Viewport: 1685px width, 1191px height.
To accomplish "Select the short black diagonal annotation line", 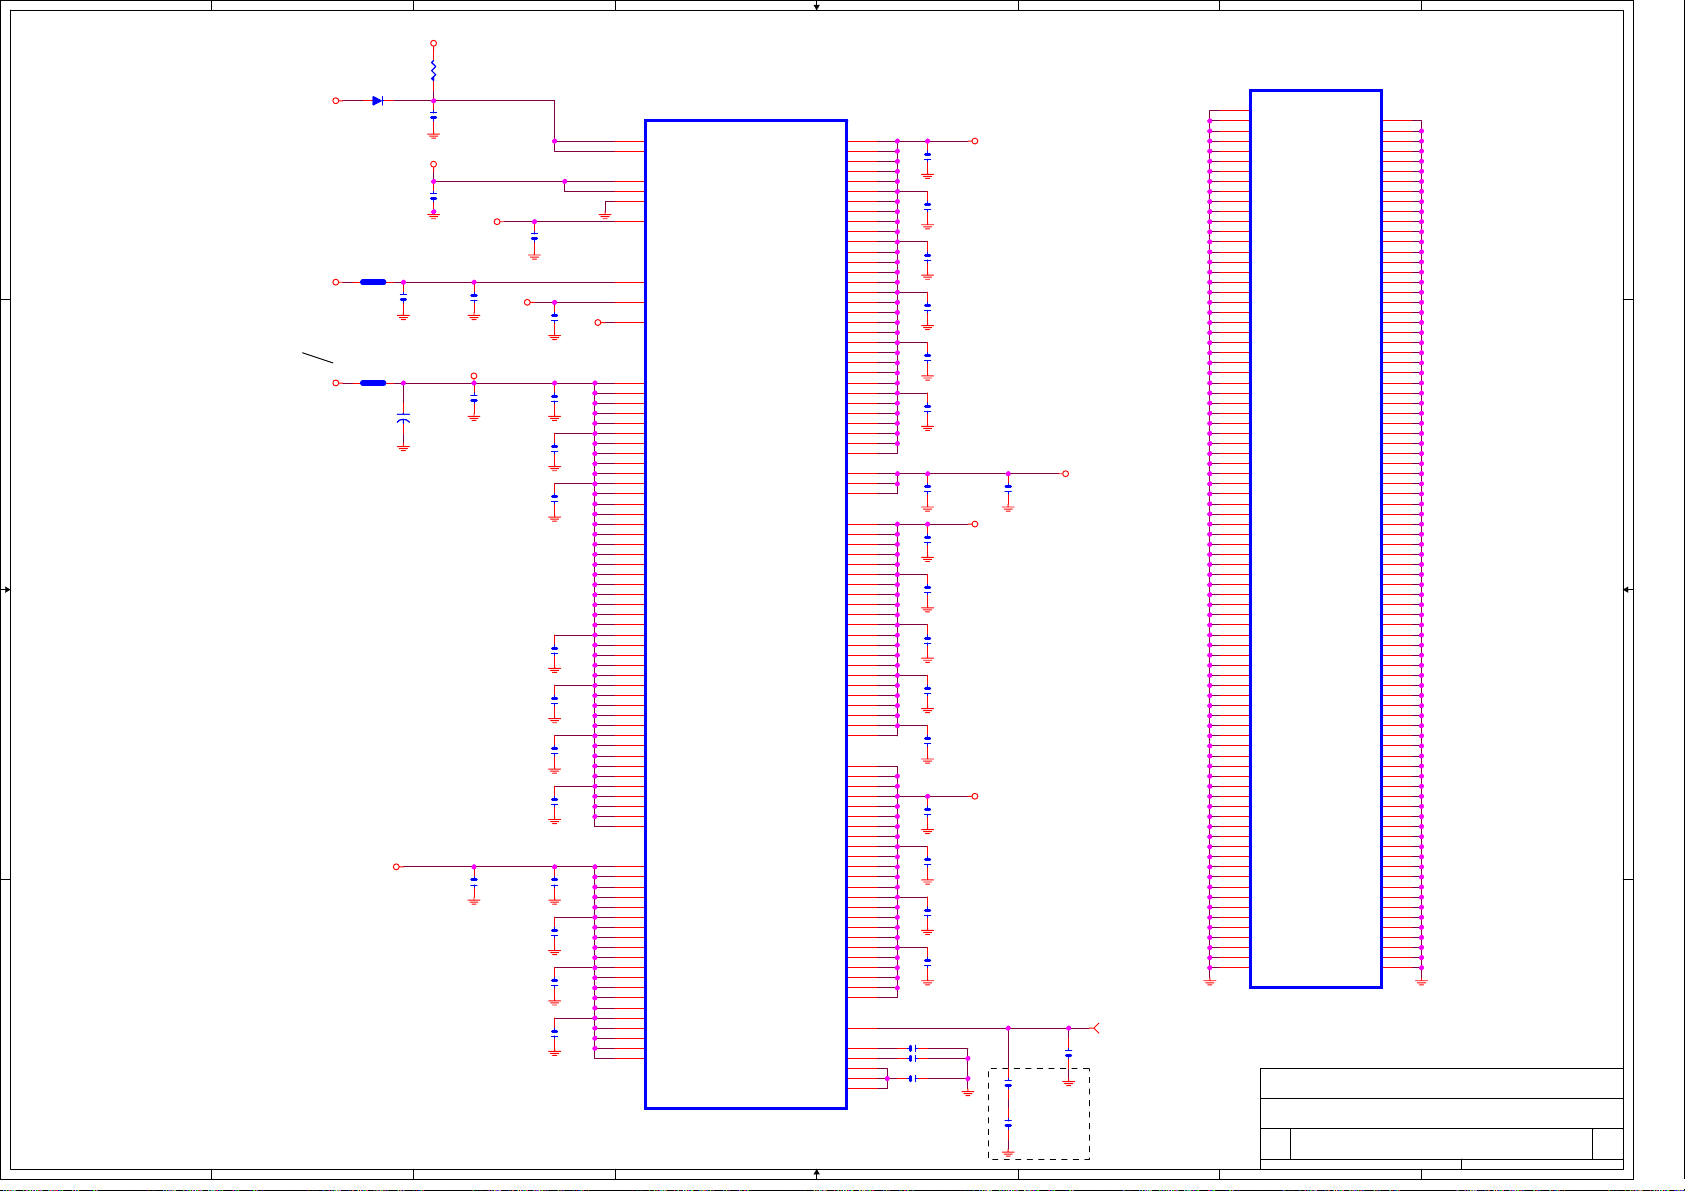I will pyautogui.click(x=318, y=357).
